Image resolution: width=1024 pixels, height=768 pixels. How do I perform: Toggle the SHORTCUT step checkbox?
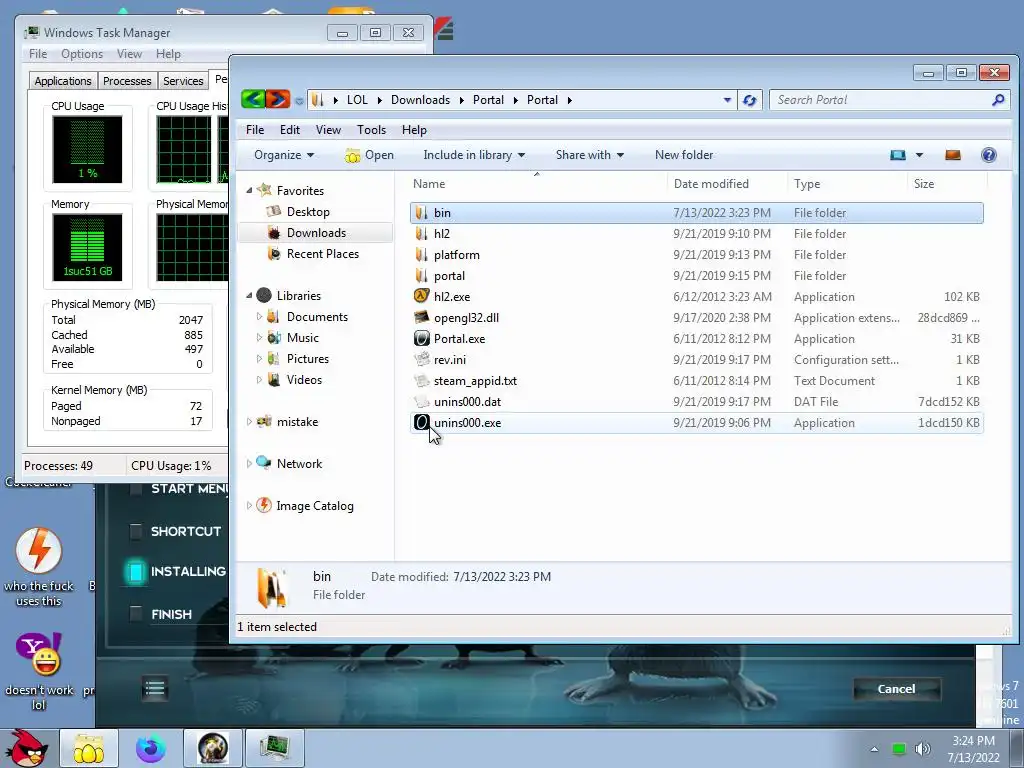pyautogui.click(x=136, y=531)
